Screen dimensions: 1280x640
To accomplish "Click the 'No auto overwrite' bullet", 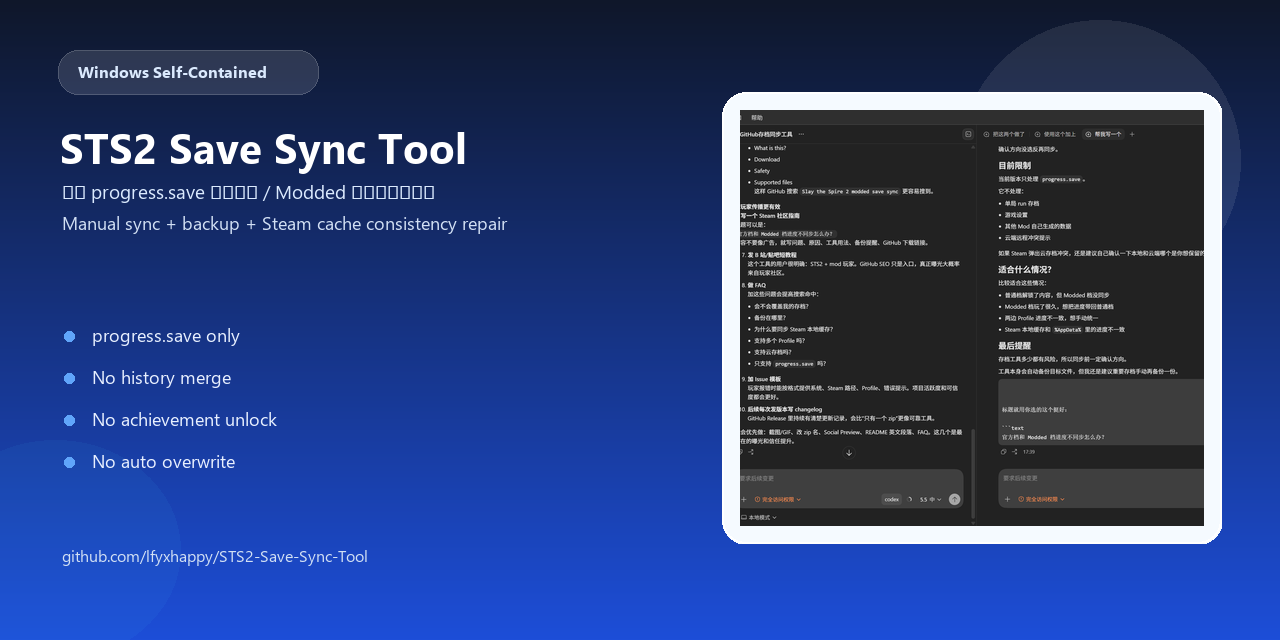I will (163, 462).
